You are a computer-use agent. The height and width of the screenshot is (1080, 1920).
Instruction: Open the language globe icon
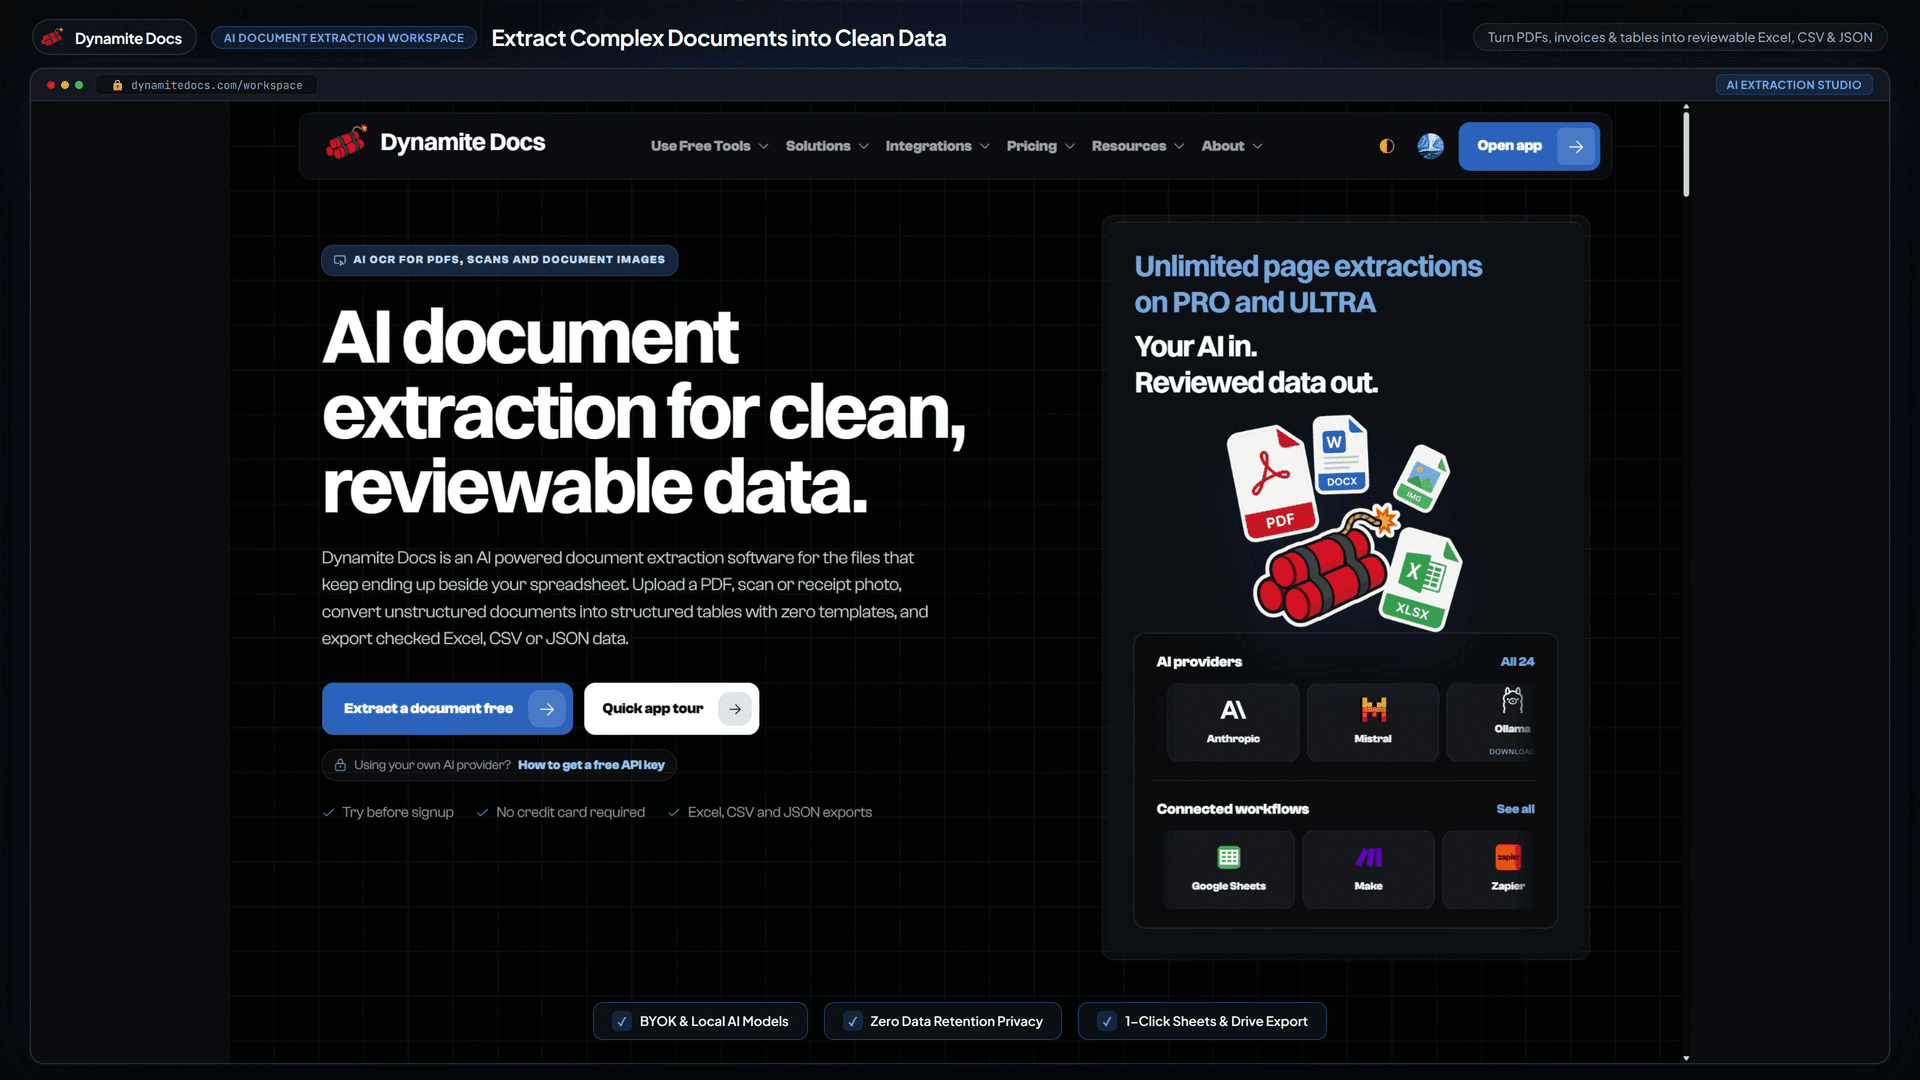click(x=1430, y=146)
